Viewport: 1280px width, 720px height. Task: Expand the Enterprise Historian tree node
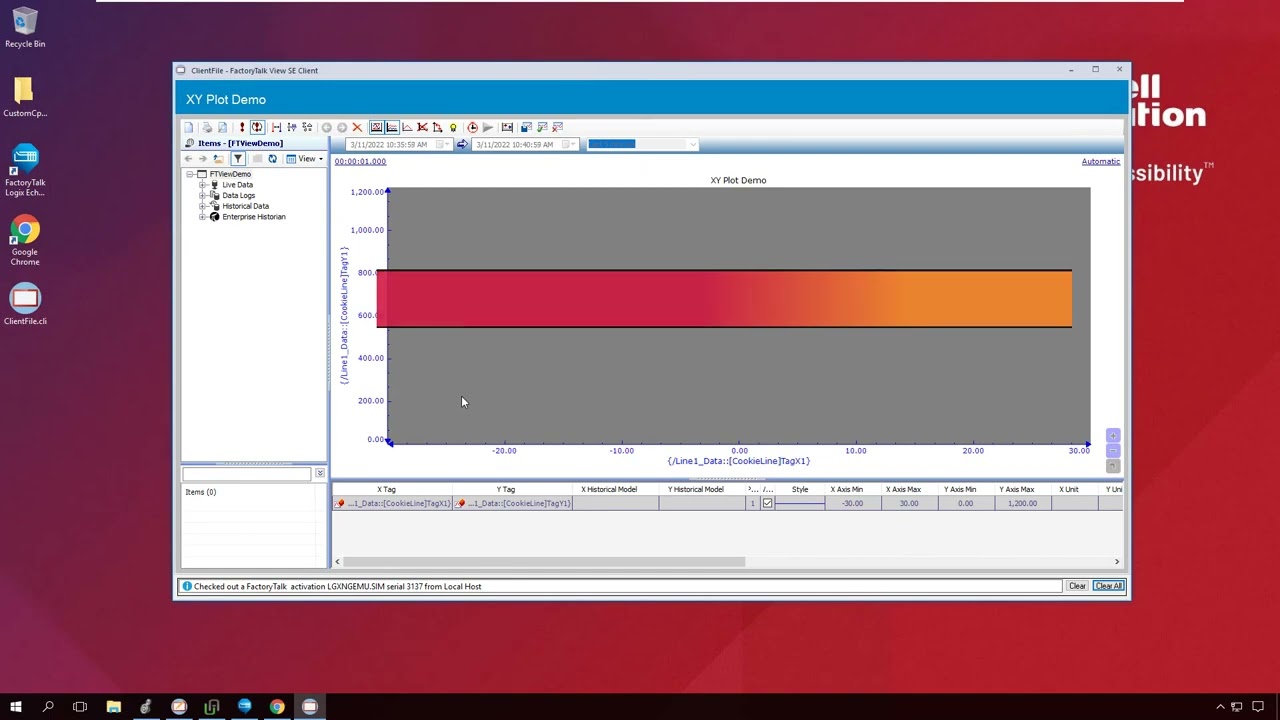click(202, 217)
